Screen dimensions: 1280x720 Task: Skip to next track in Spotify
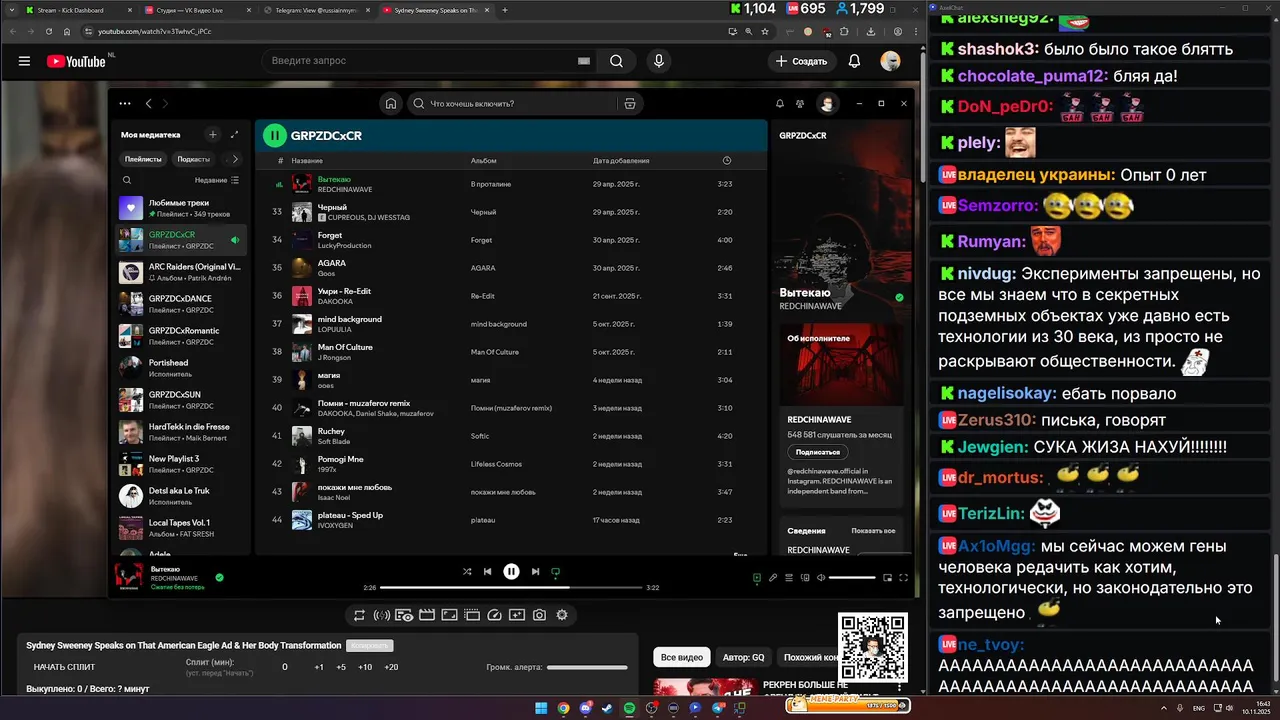click(535, 571)
